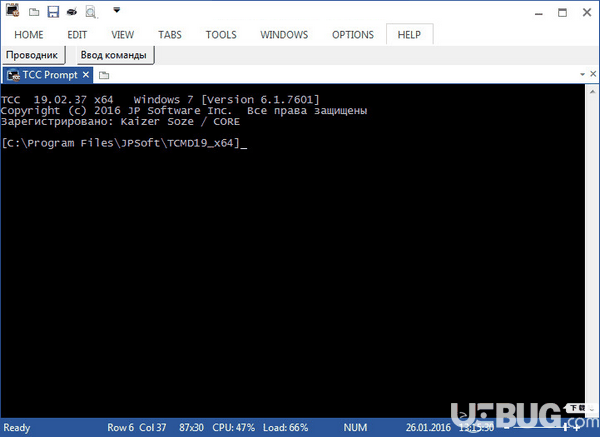Select the HELP ribbon tab
The height and width of the screenshot is (437, 600).
click(x=409, y=34)
